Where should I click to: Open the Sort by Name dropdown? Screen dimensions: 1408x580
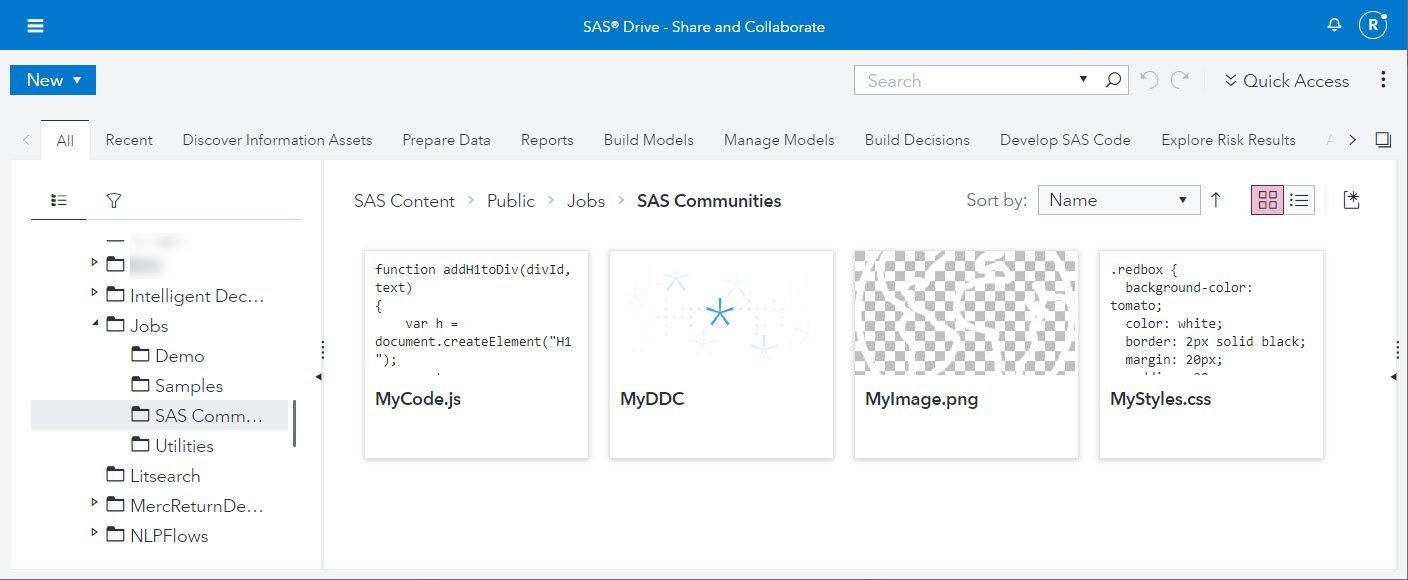[1118, 200]
